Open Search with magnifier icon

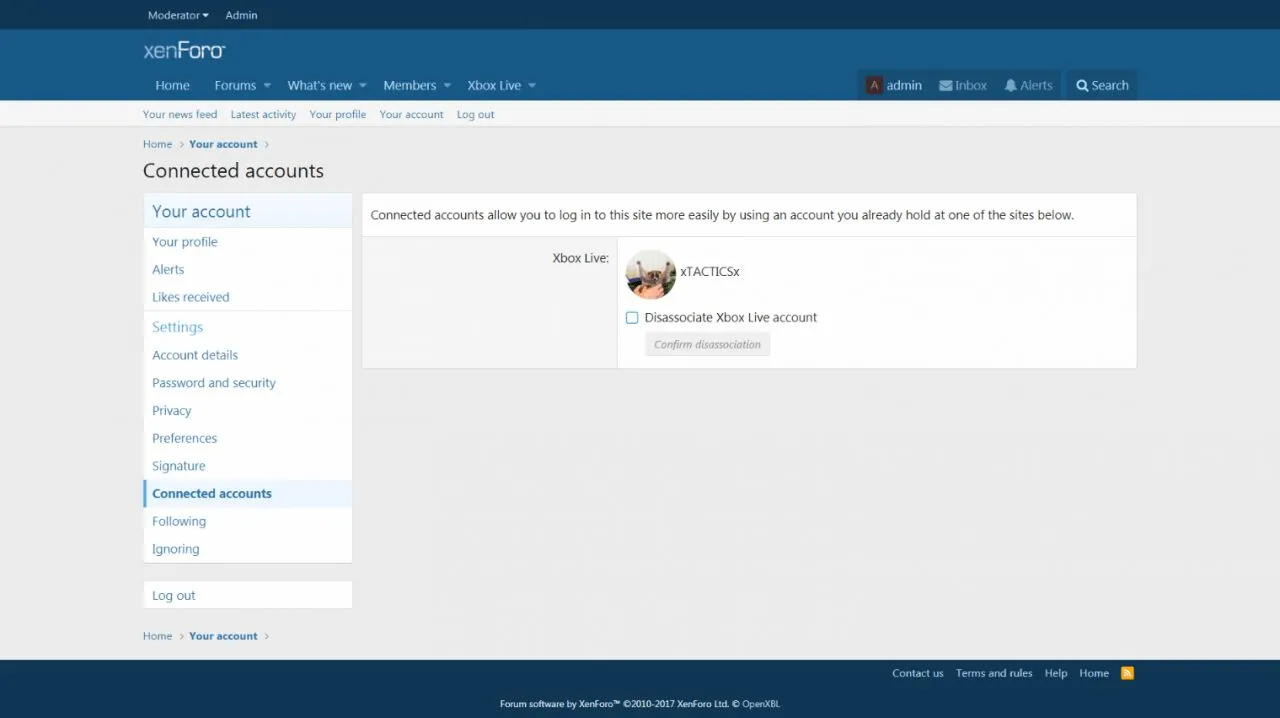pos(1102,86)
